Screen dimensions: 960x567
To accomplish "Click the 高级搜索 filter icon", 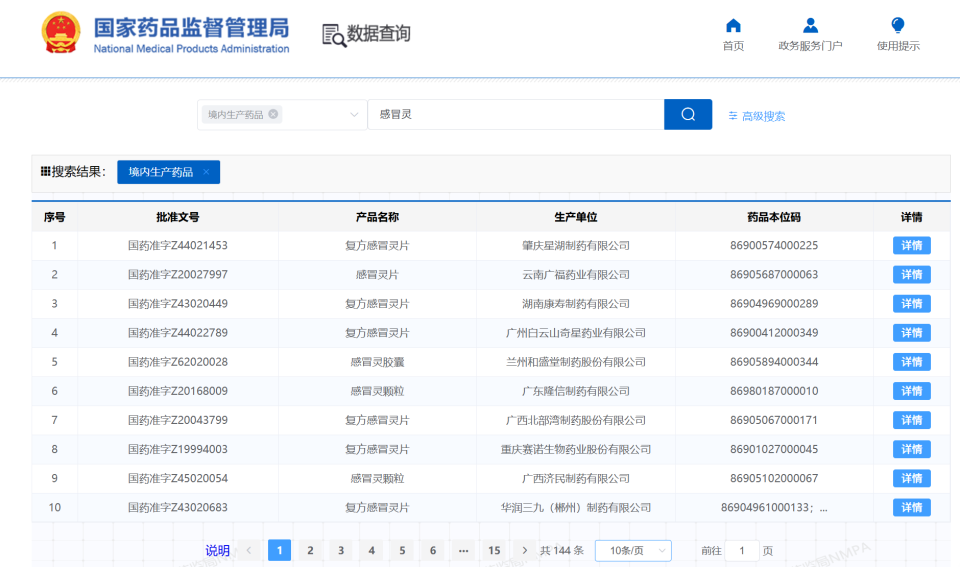I will coord(732,116).
